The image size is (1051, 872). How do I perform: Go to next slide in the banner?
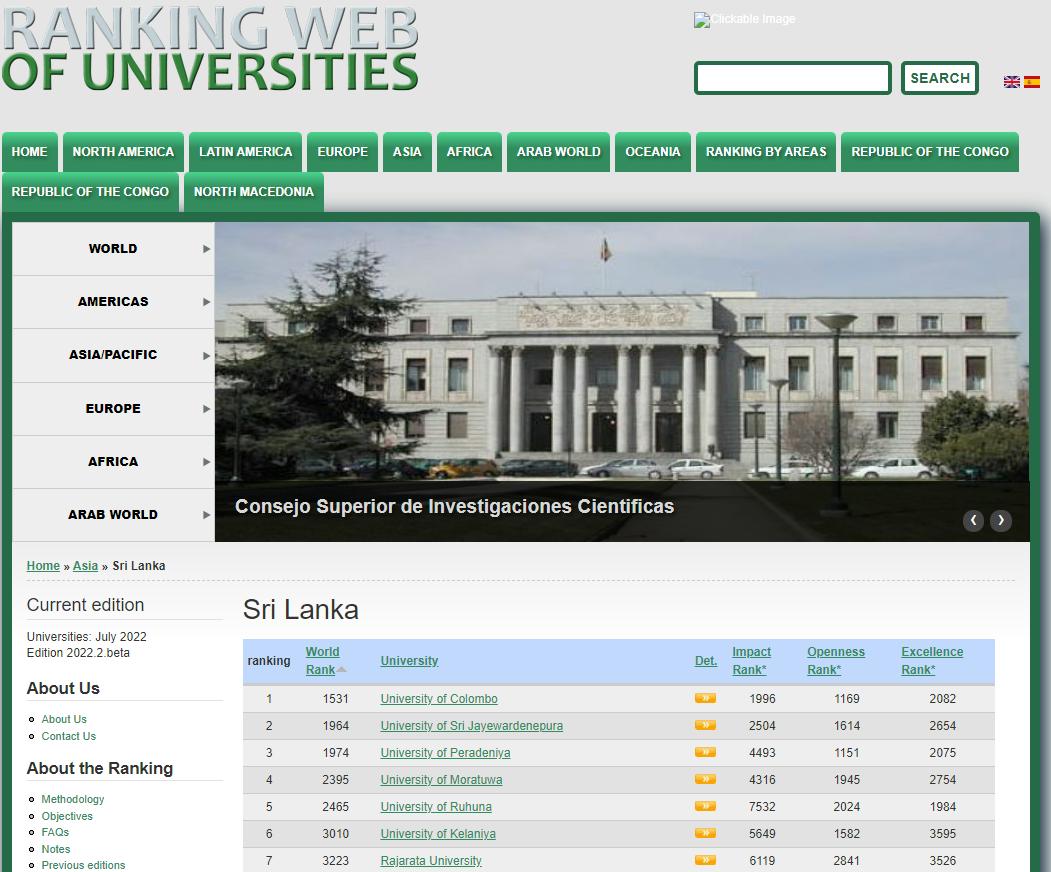[x=1001, y=520]
